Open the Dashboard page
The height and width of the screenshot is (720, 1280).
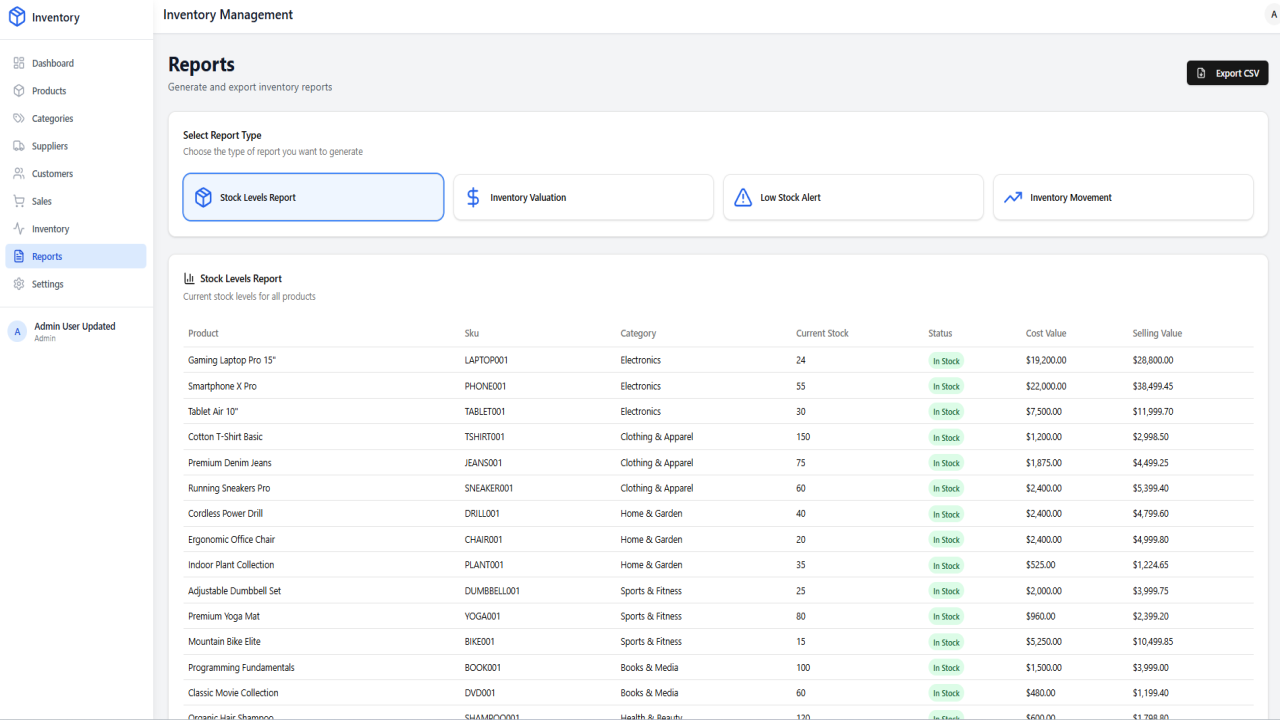point(76,63)
